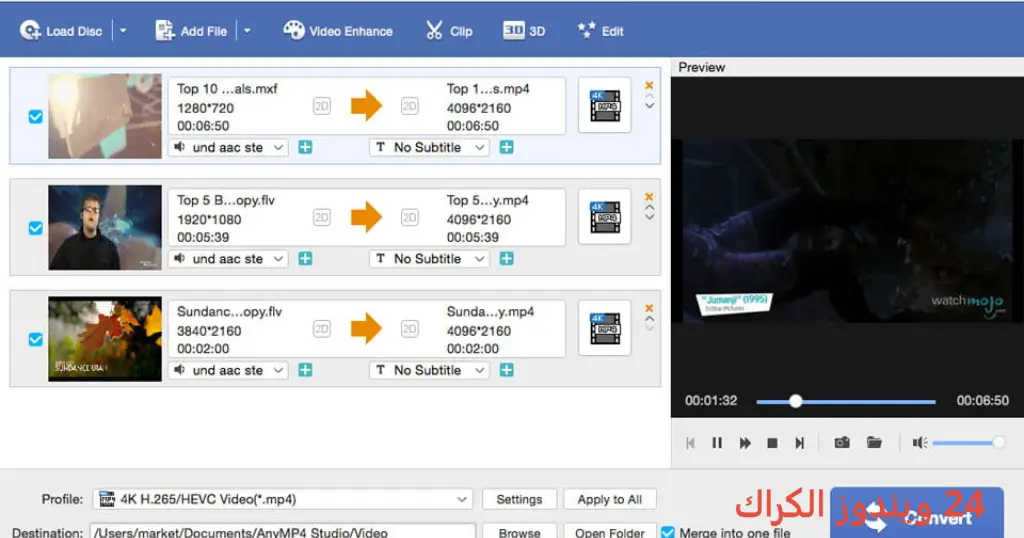
Task: Mute the preview with the speaker icon
Action: [x=920, y=443]
